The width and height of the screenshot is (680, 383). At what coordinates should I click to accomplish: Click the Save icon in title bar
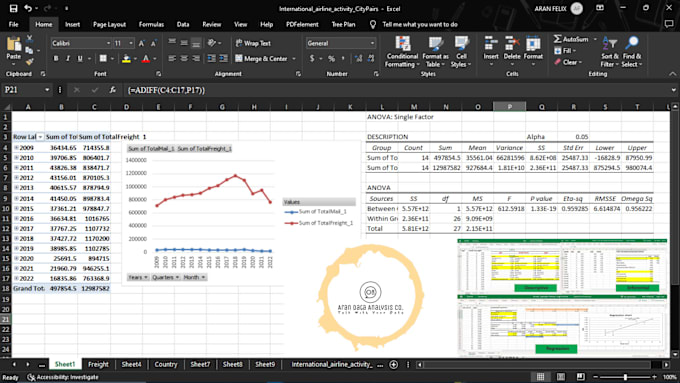point(13,8)
